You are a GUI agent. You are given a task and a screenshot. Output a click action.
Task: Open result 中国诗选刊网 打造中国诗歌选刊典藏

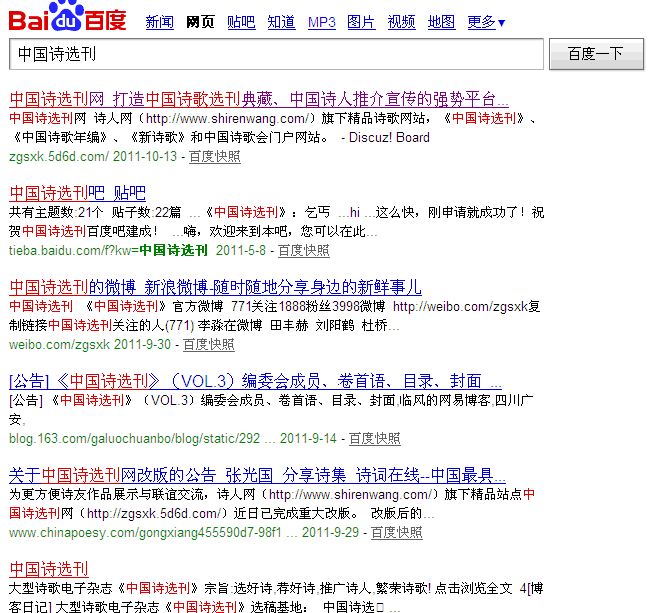(x=259, y=99)
